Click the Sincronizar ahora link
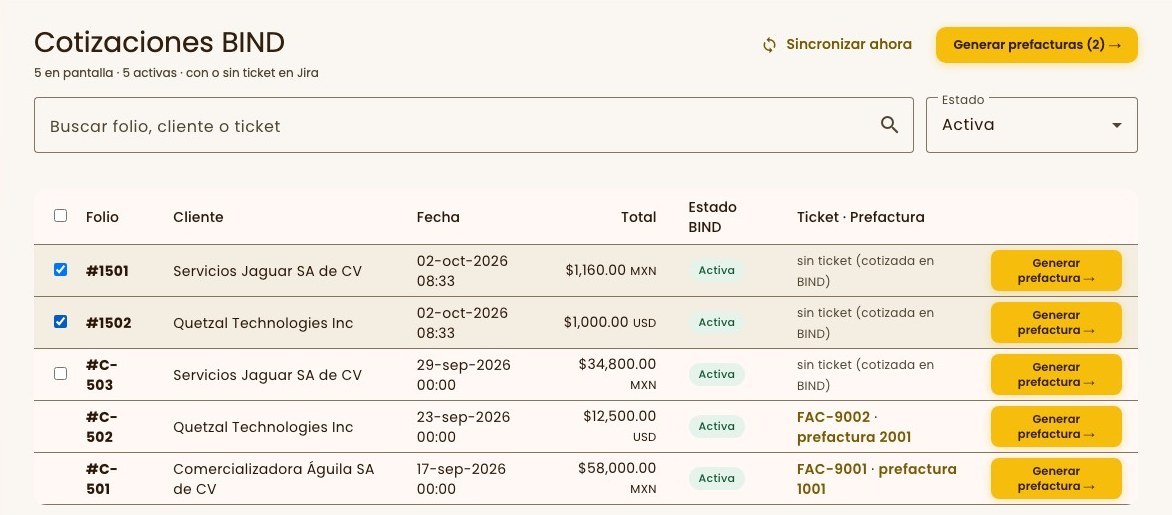 click(x=848, y=44)
